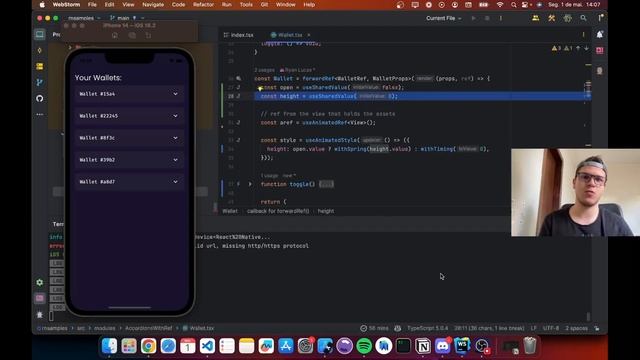640x360 pixels.
Task: Click the intention lightbulb on line 27
Action: click(260, 88)
